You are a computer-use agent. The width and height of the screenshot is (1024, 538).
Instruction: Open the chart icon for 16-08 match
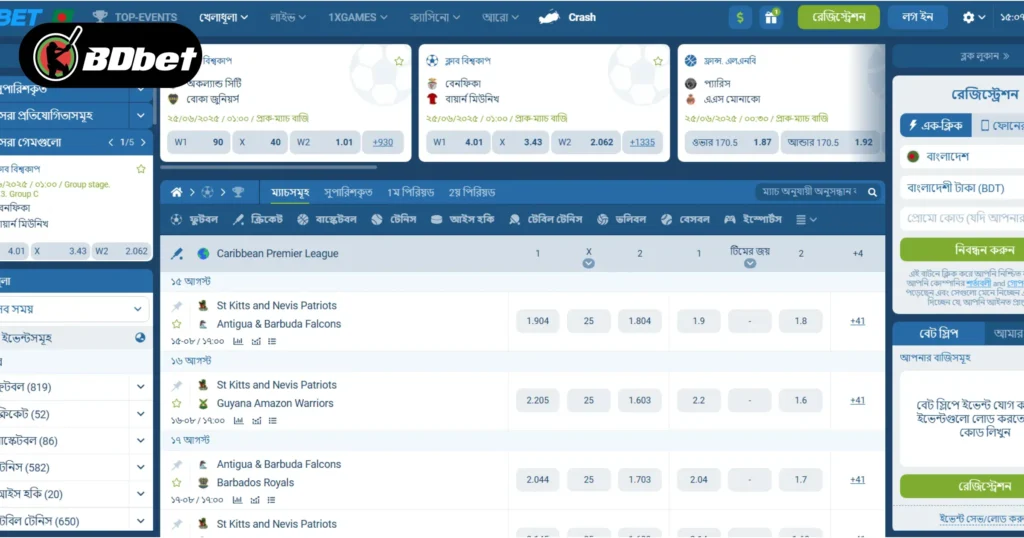tap(256, 420)
